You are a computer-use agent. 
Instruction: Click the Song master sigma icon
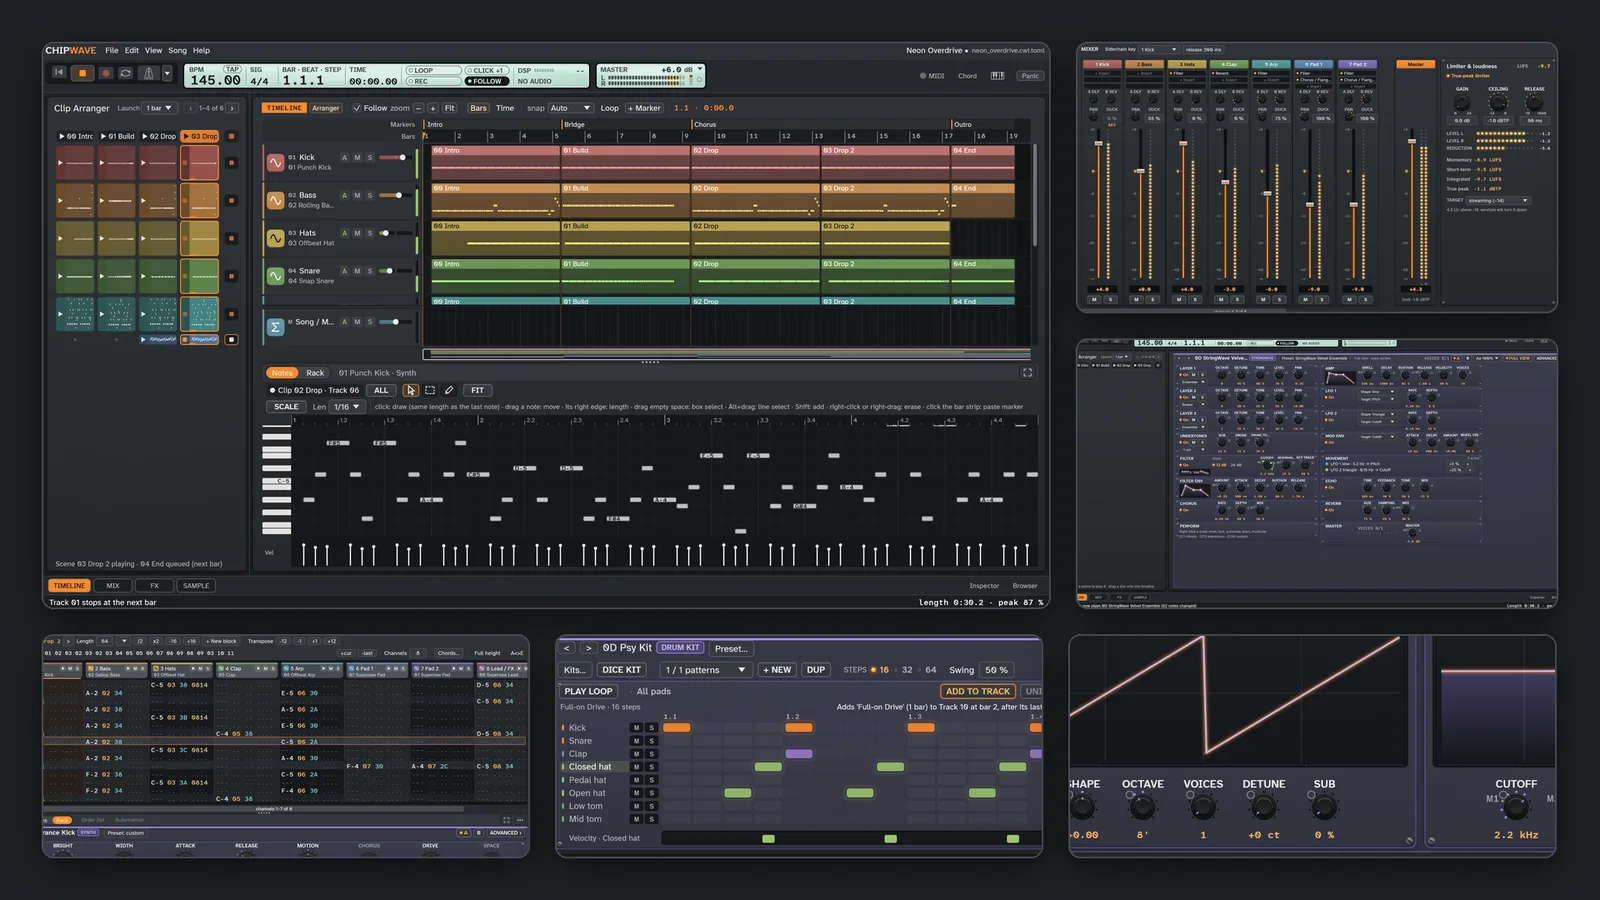coord(275,326)
